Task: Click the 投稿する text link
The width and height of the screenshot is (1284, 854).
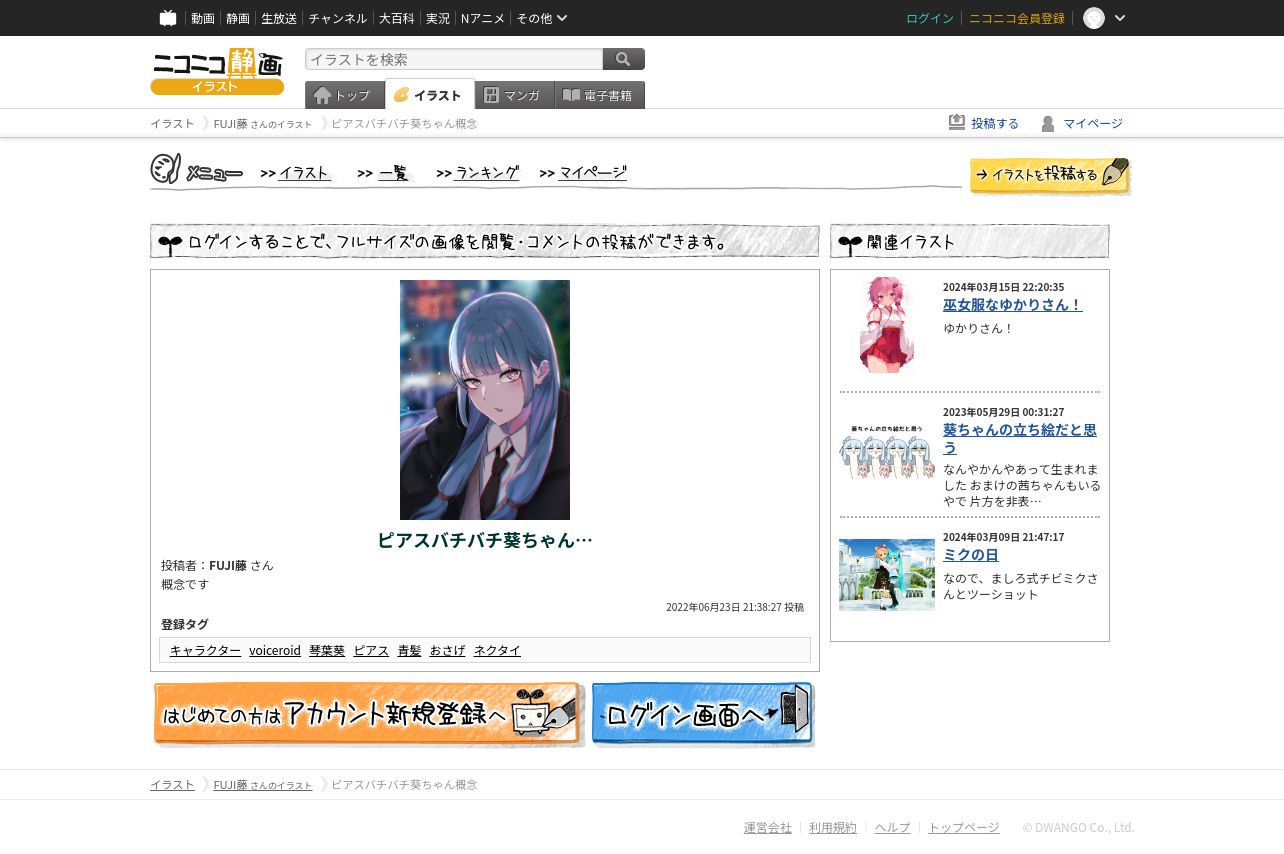Action: click(995, 123)
